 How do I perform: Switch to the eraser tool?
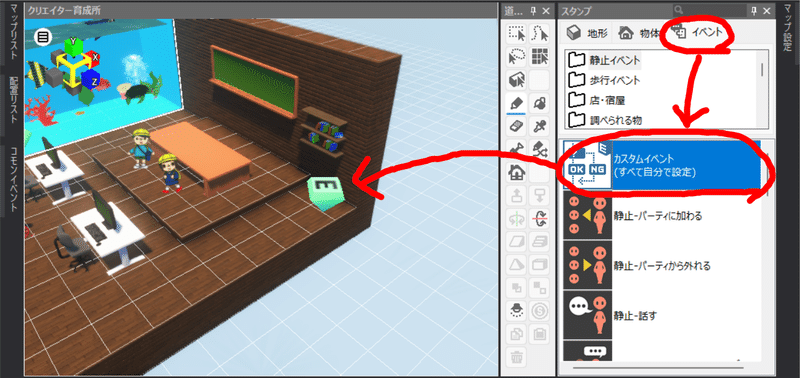517,127
